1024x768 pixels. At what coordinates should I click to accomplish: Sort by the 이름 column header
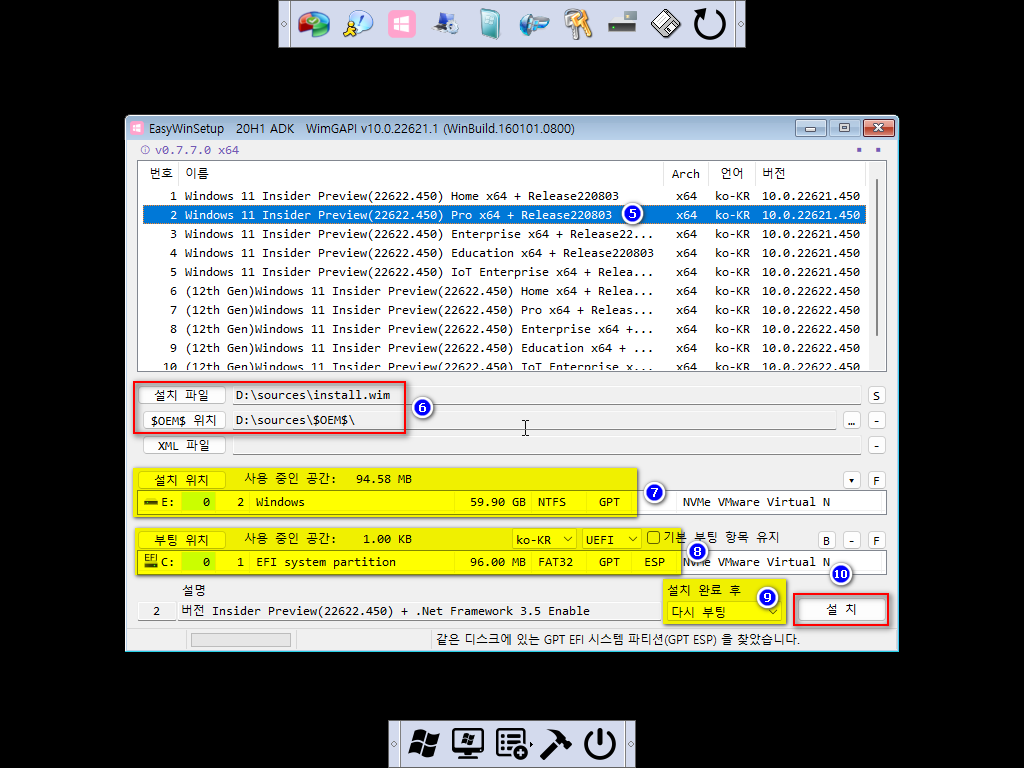tap(421, 173)
